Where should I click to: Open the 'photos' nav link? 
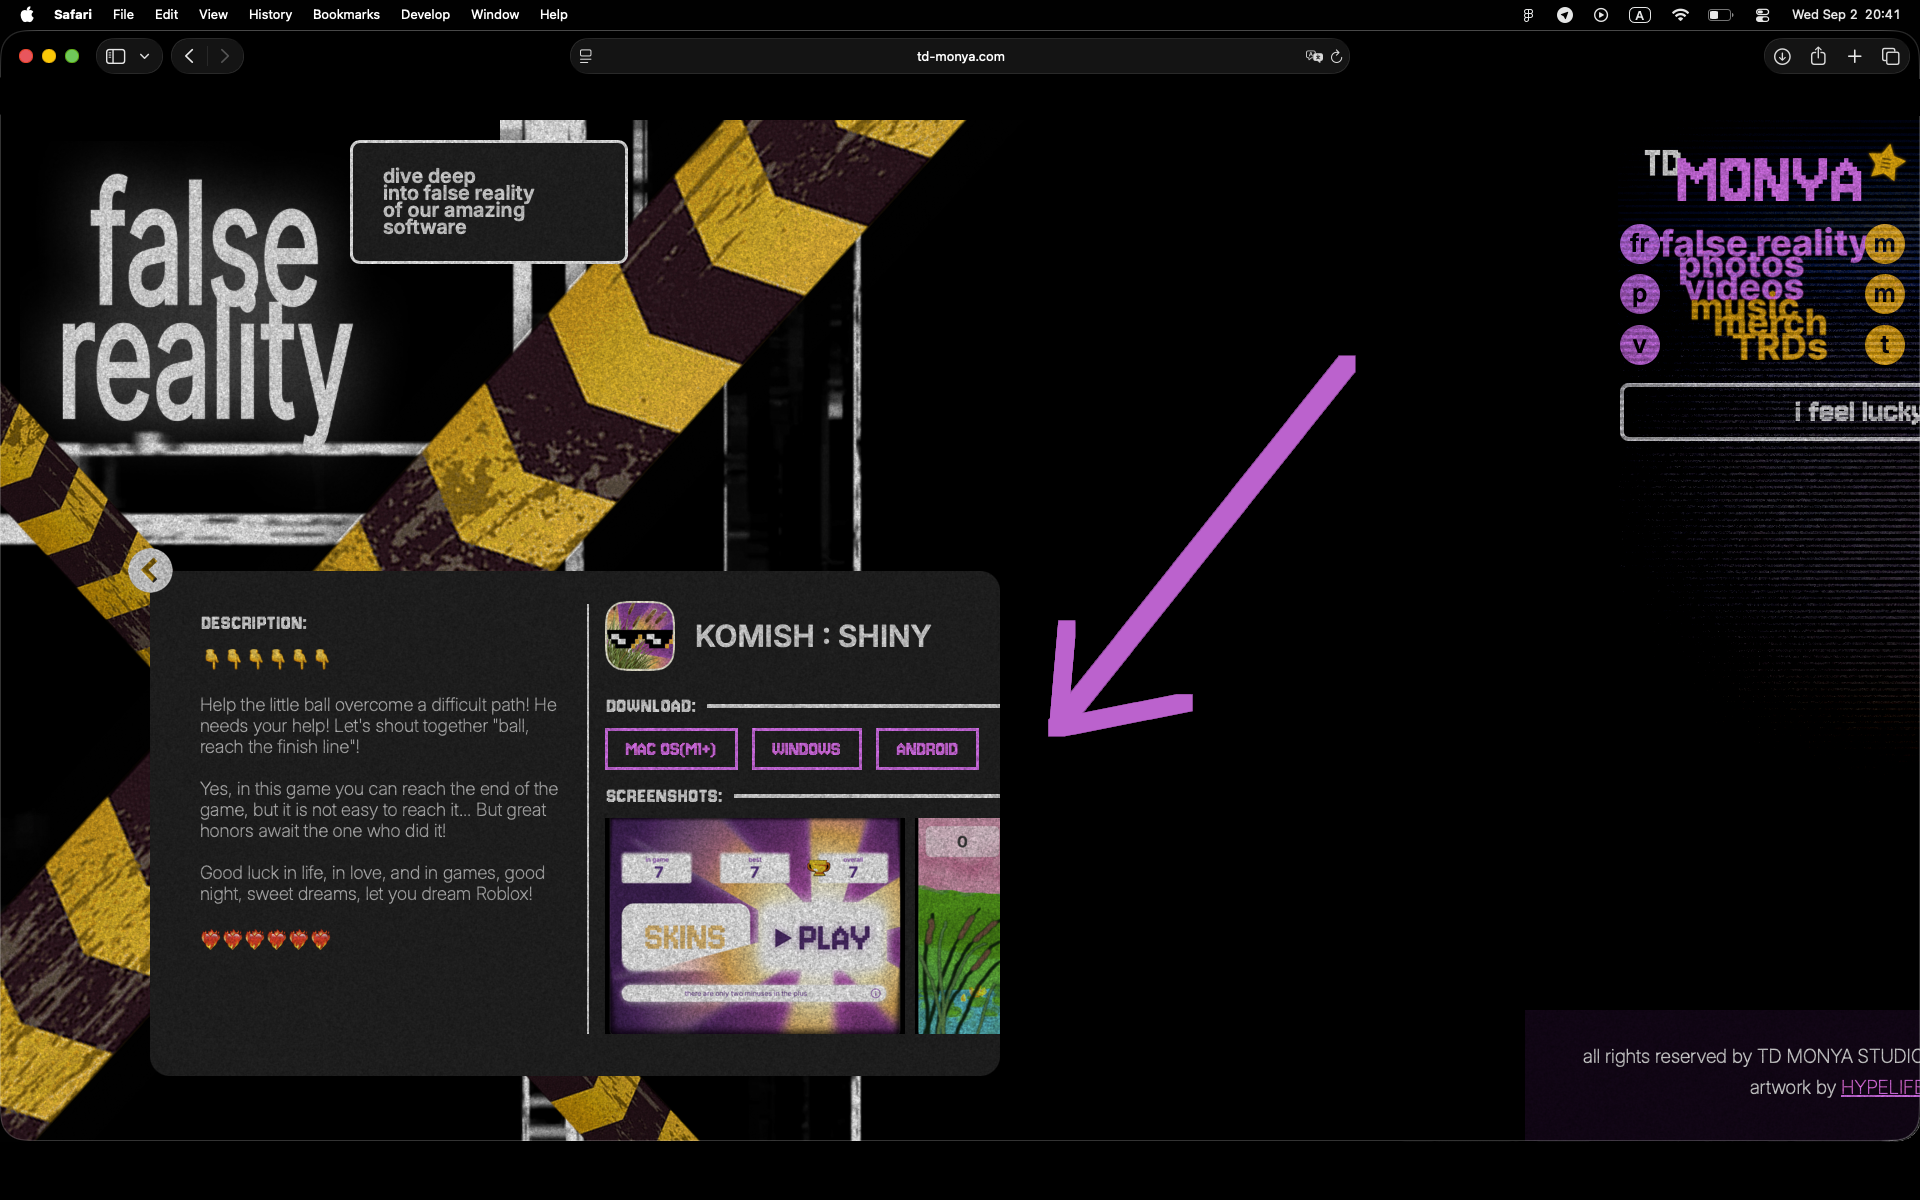click(x=1741, y=265)
